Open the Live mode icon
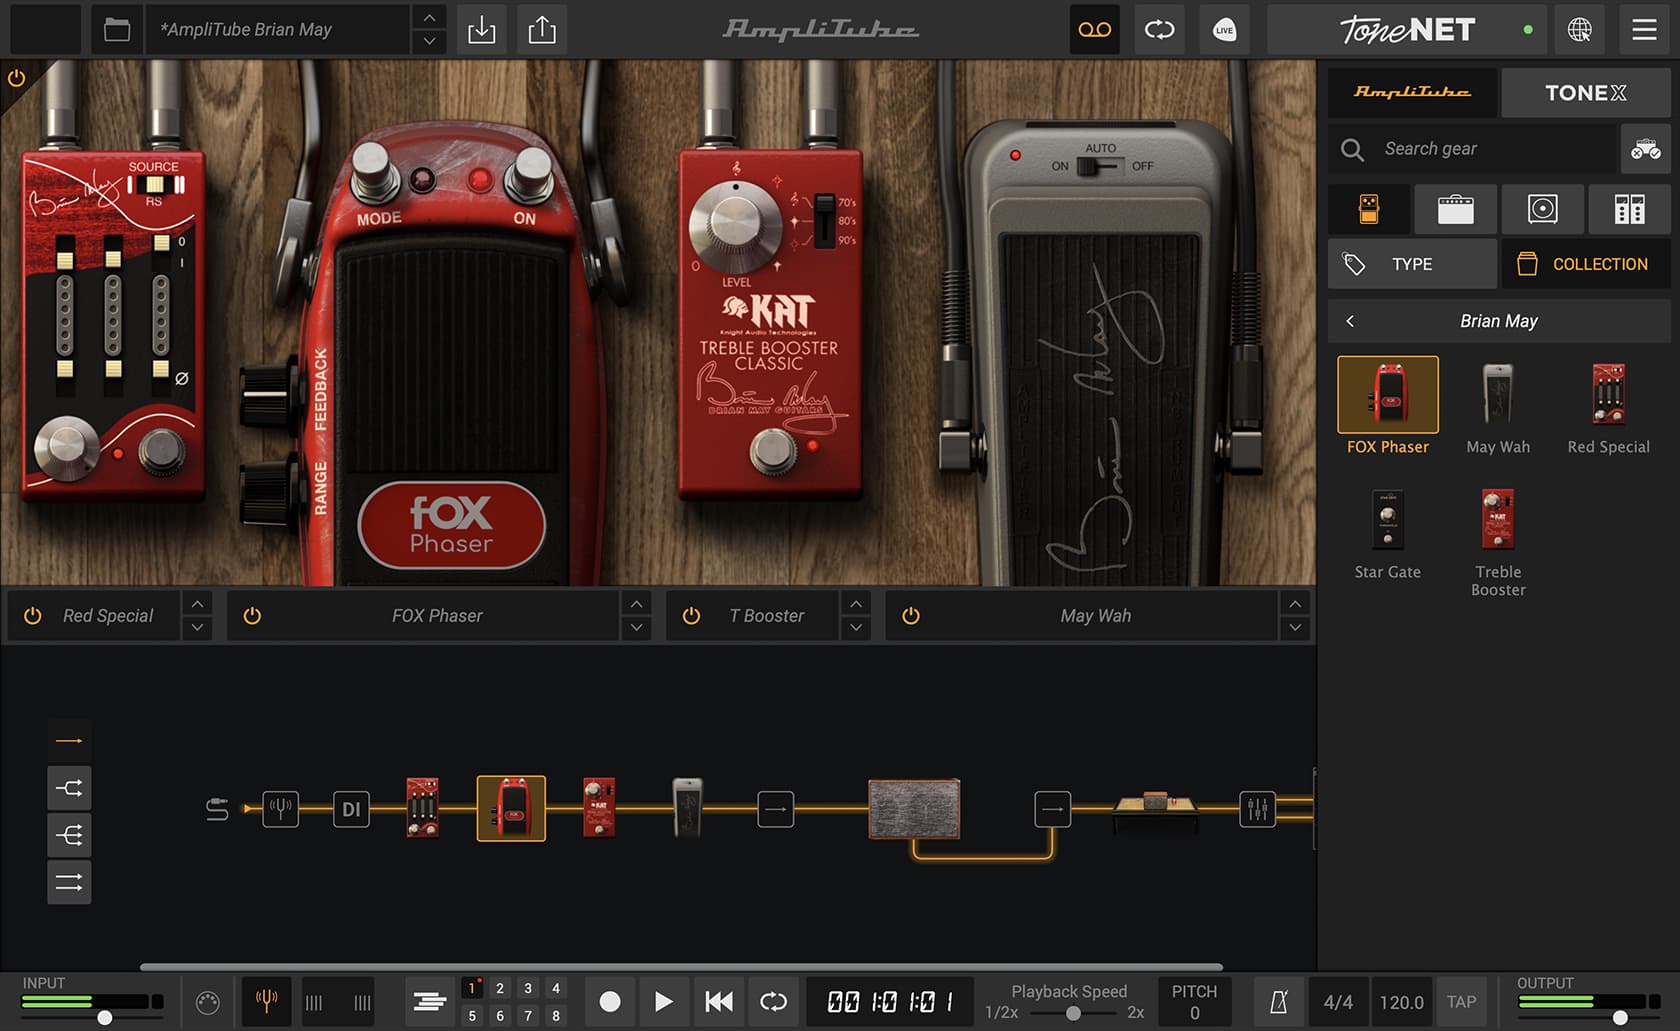Viewport: 1680px width, 1031px height. (1224, 30)
